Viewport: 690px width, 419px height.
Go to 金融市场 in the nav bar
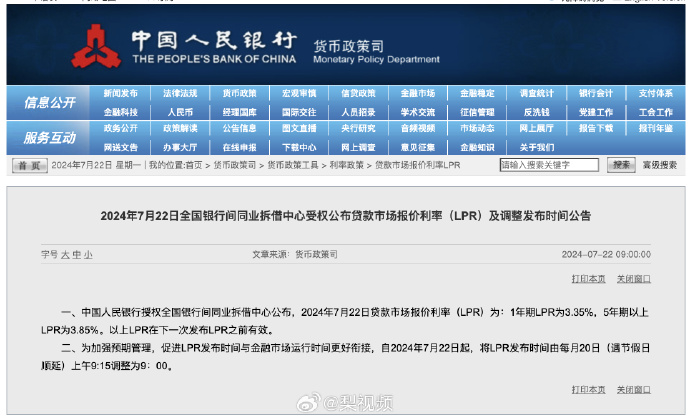pyautogui.click(x=417, y=94)
